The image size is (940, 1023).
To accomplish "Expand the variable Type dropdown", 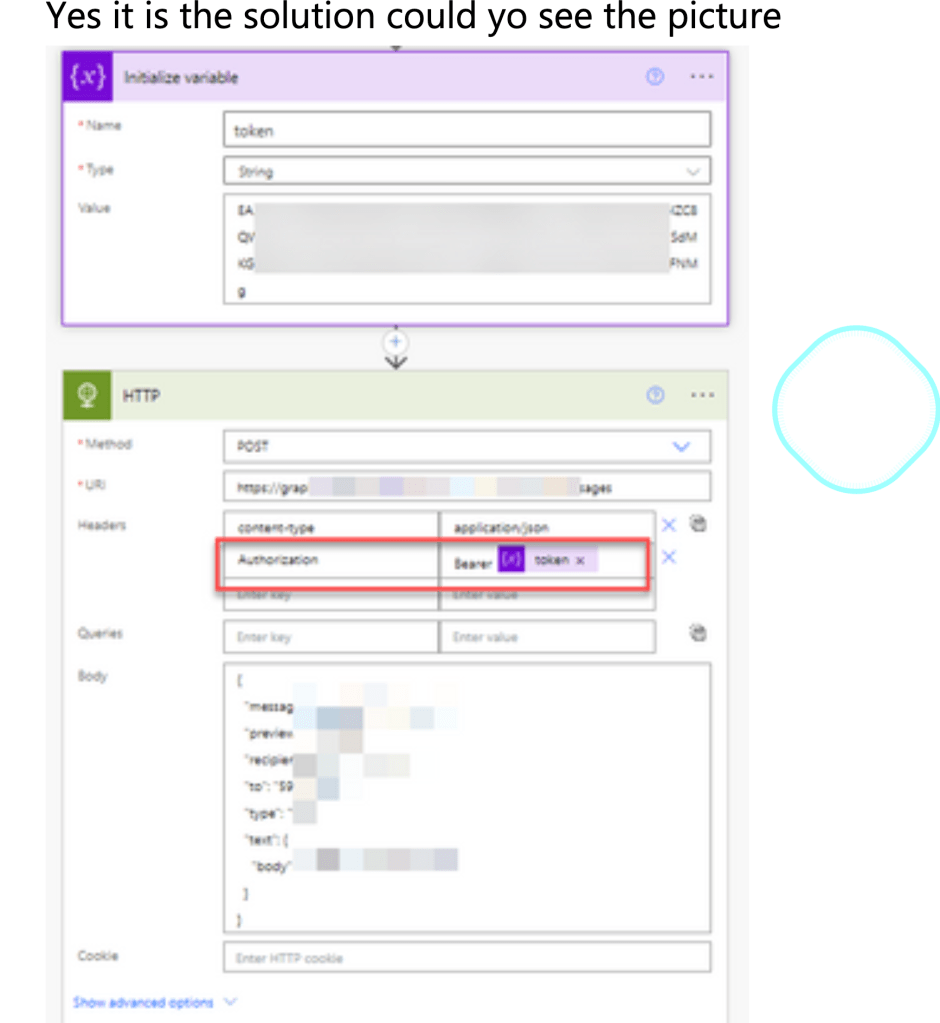I will (693, 172).
